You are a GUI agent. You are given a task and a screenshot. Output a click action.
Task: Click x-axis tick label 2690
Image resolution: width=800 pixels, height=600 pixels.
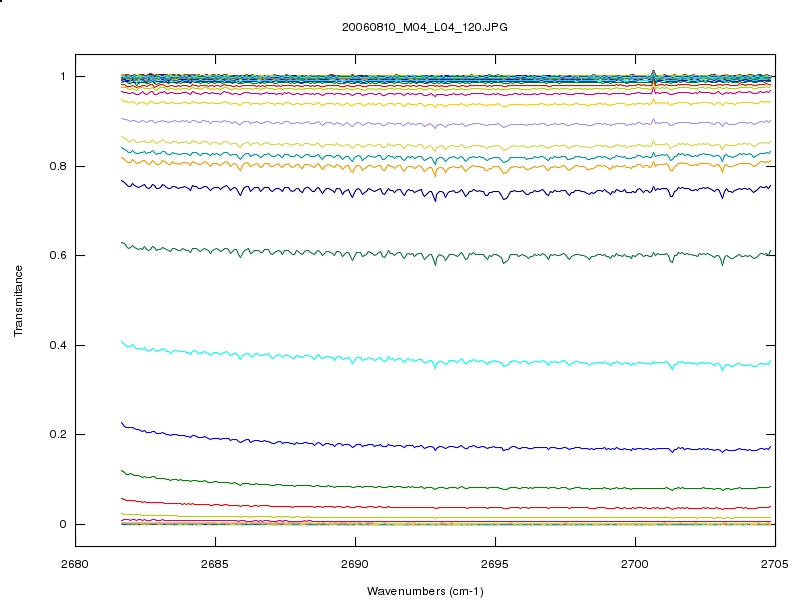[x=355, y=564]
